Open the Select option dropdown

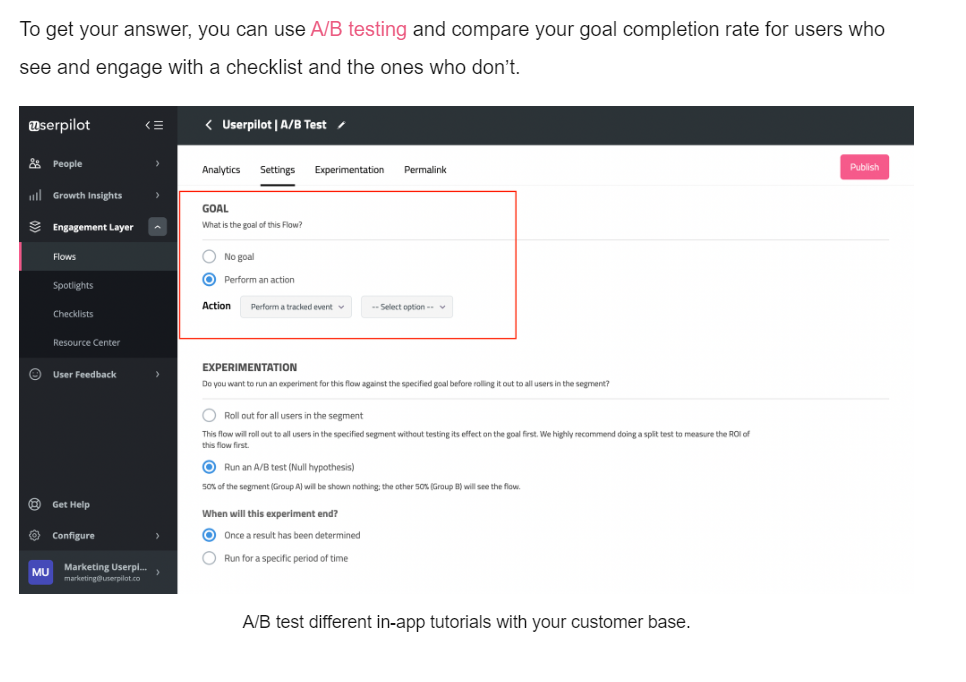coord(407,307)
